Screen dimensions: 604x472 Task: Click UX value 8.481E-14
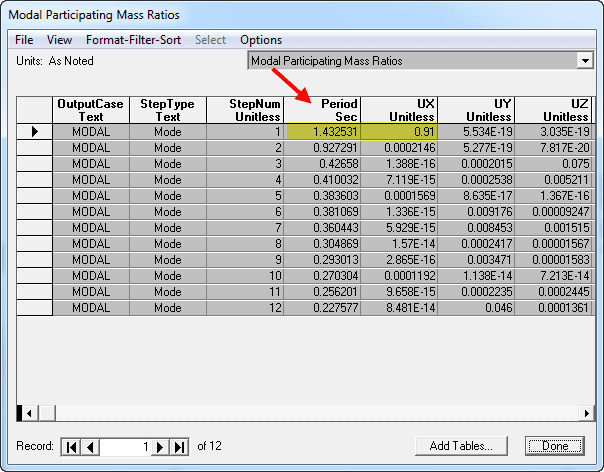[399, 308]
